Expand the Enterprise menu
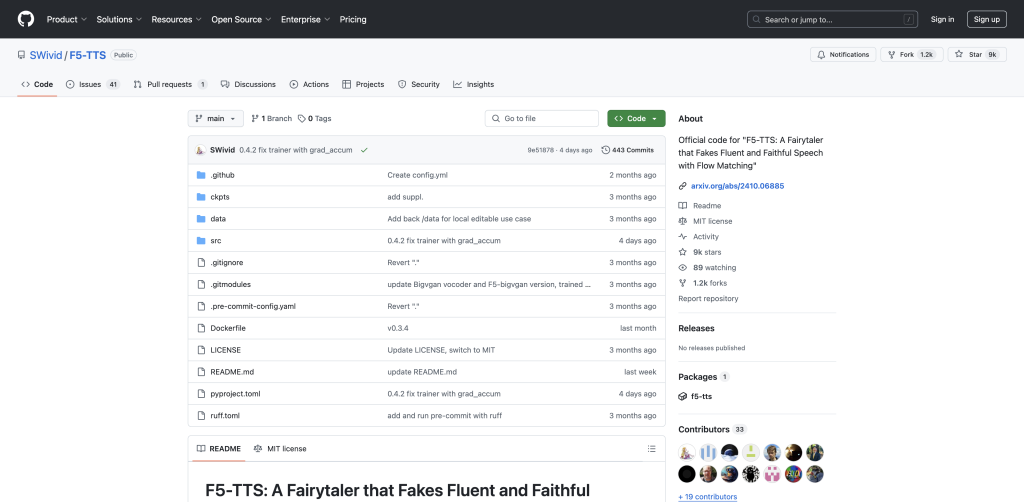 tap(306, 20)
